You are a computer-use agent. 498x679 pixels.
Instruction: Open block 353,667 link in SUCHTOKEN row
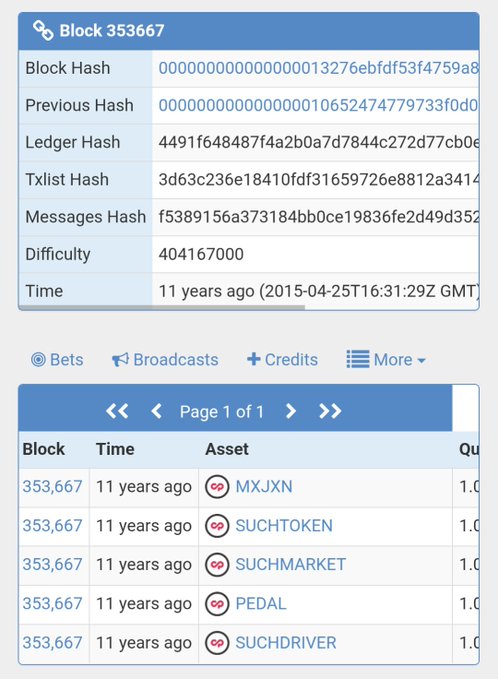(x=52, y=526)
